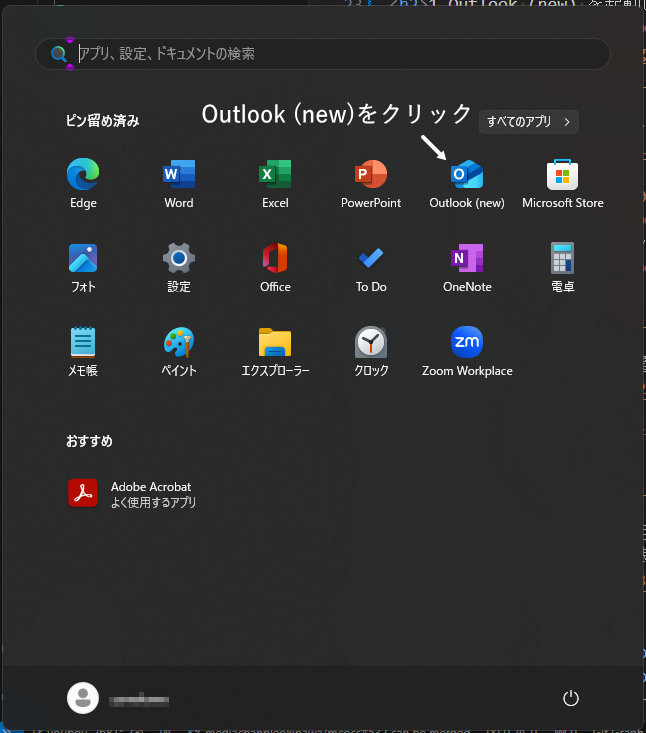Click the ピン留め済み heading text
This screenshot has width=646, height=733.
pos(102,121)
